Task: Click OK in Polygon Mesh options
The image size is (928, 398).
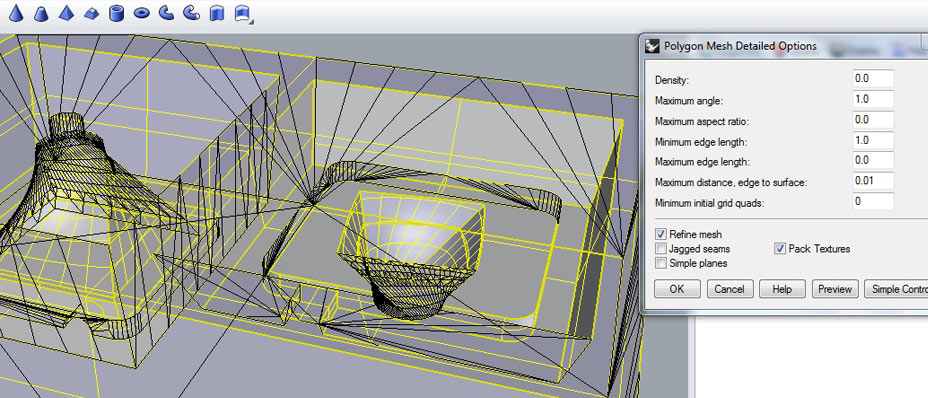Action: tap(677, 289)
